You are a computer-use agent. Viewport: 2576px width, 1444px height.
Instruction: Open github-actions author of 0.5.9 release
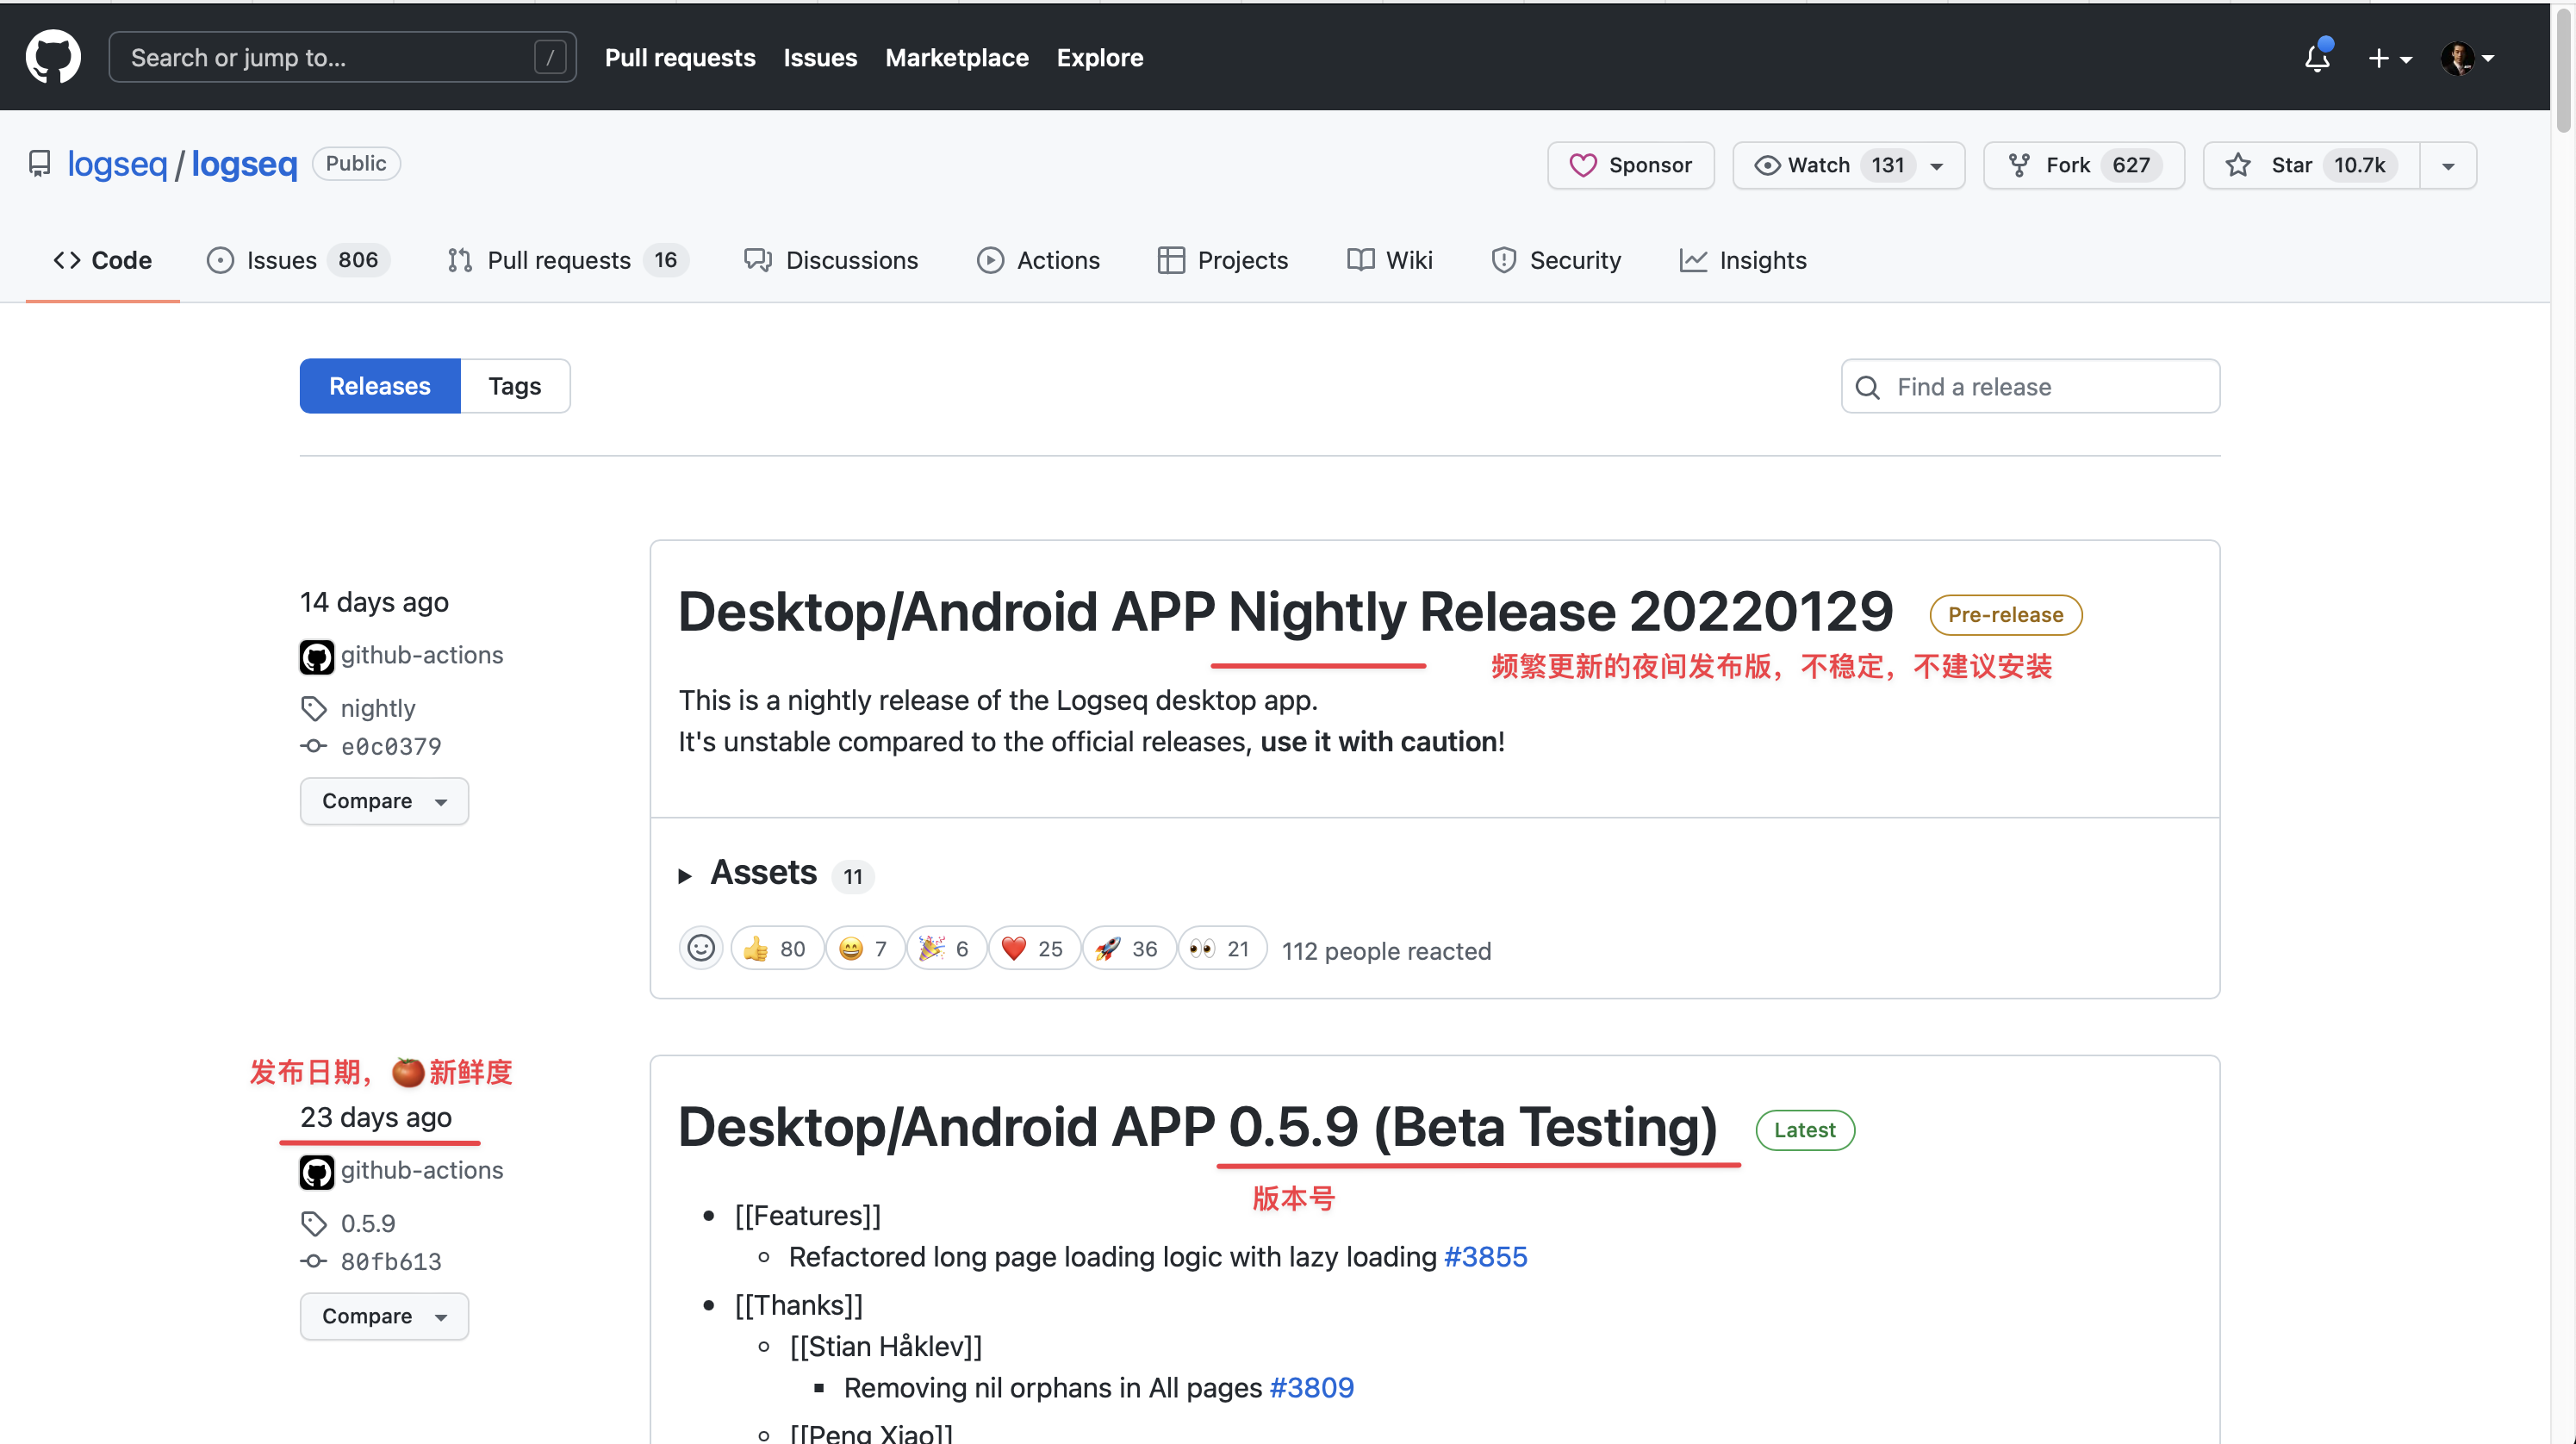coord(422,1170)
